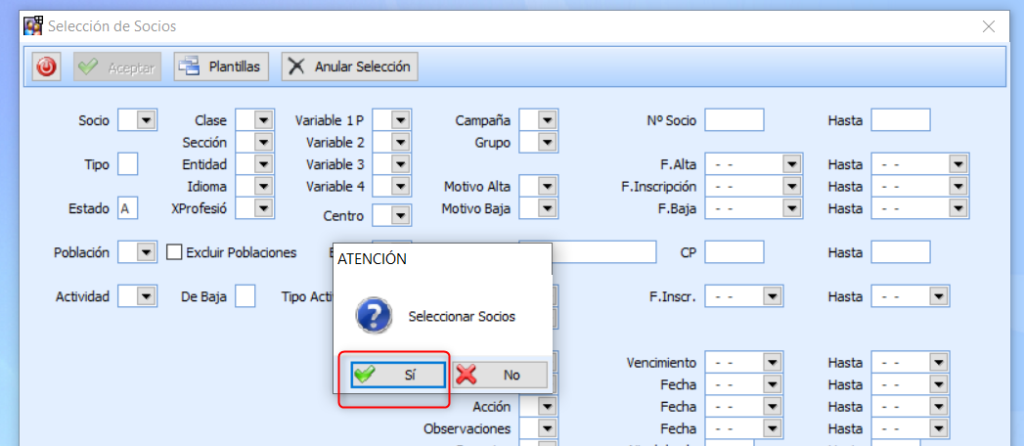Focus the Estado field containing A

tap(128, 208)
